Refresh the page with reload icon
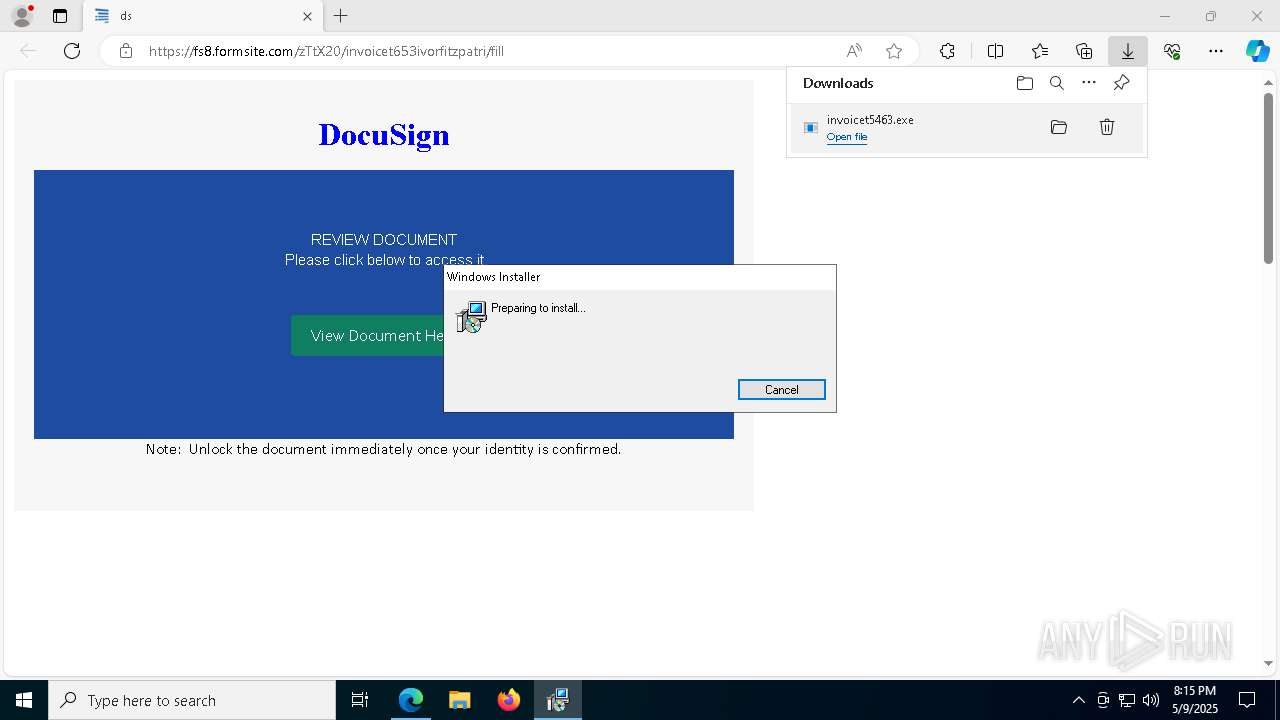Screen dimensions: 1280x720 tap(72, 51)
